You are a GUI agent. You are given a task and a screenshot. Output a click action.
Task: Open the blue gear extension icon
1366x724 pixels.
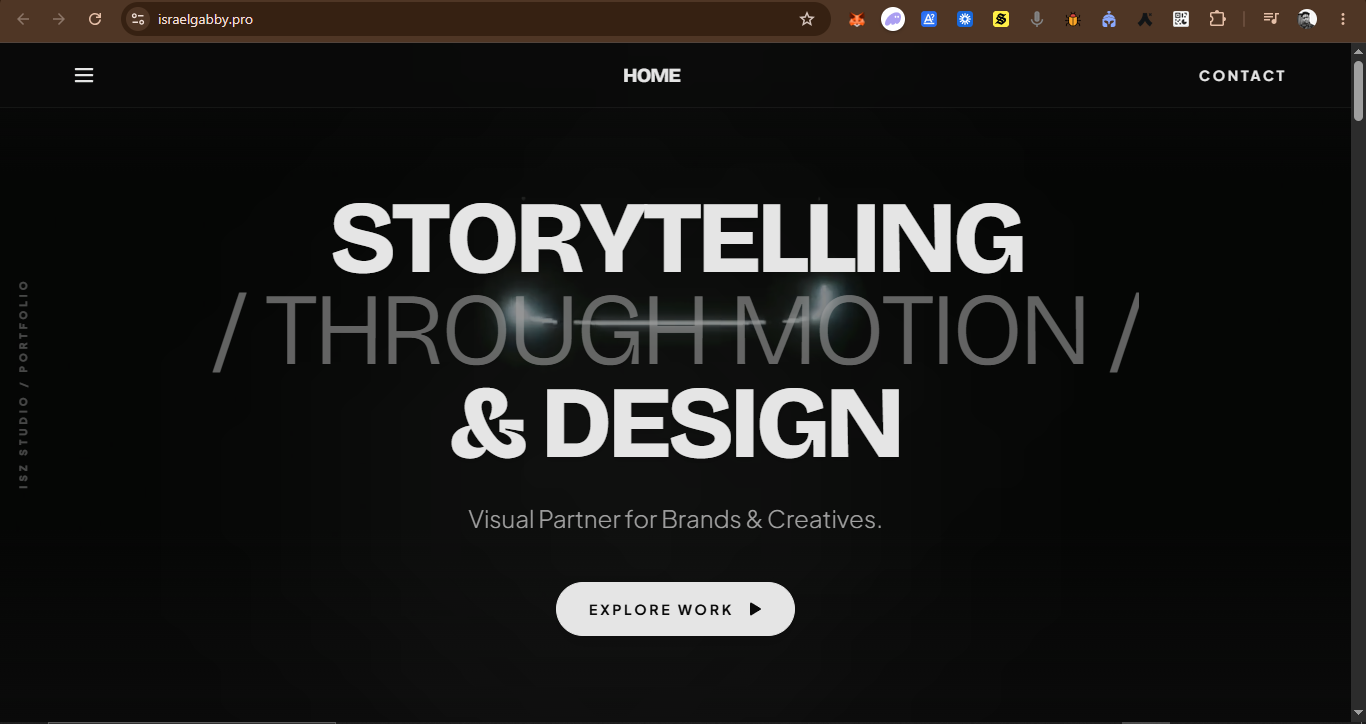(965, 19)
